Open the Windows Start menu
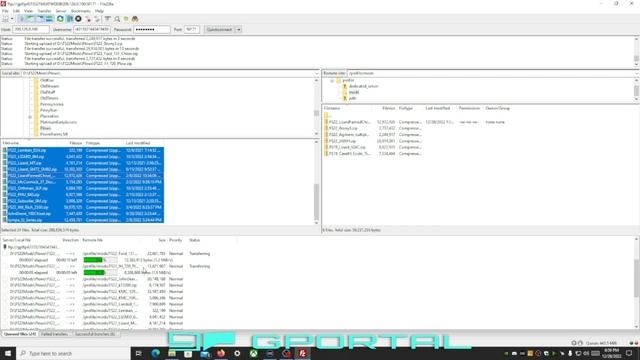Viewport: 640px width, 360px height. coord(8,353)
